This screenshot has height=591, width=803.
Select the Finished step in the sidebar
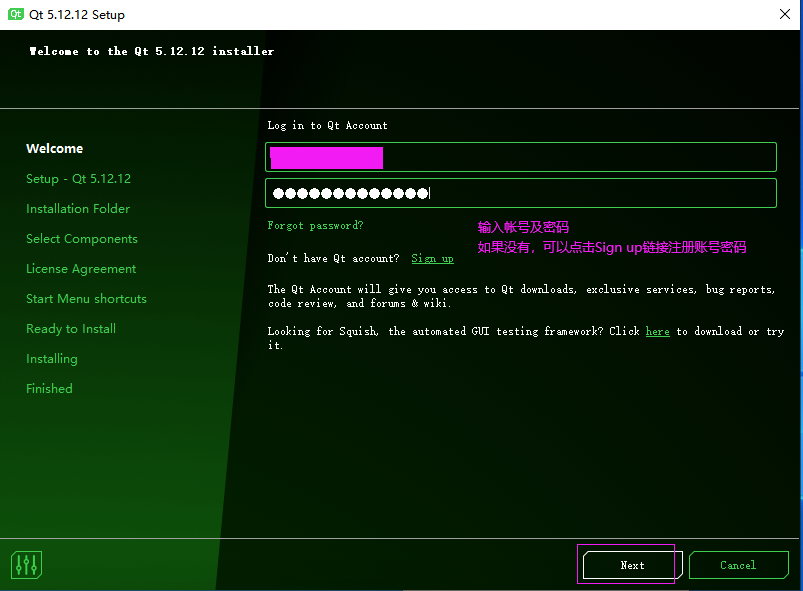point(49,389)
